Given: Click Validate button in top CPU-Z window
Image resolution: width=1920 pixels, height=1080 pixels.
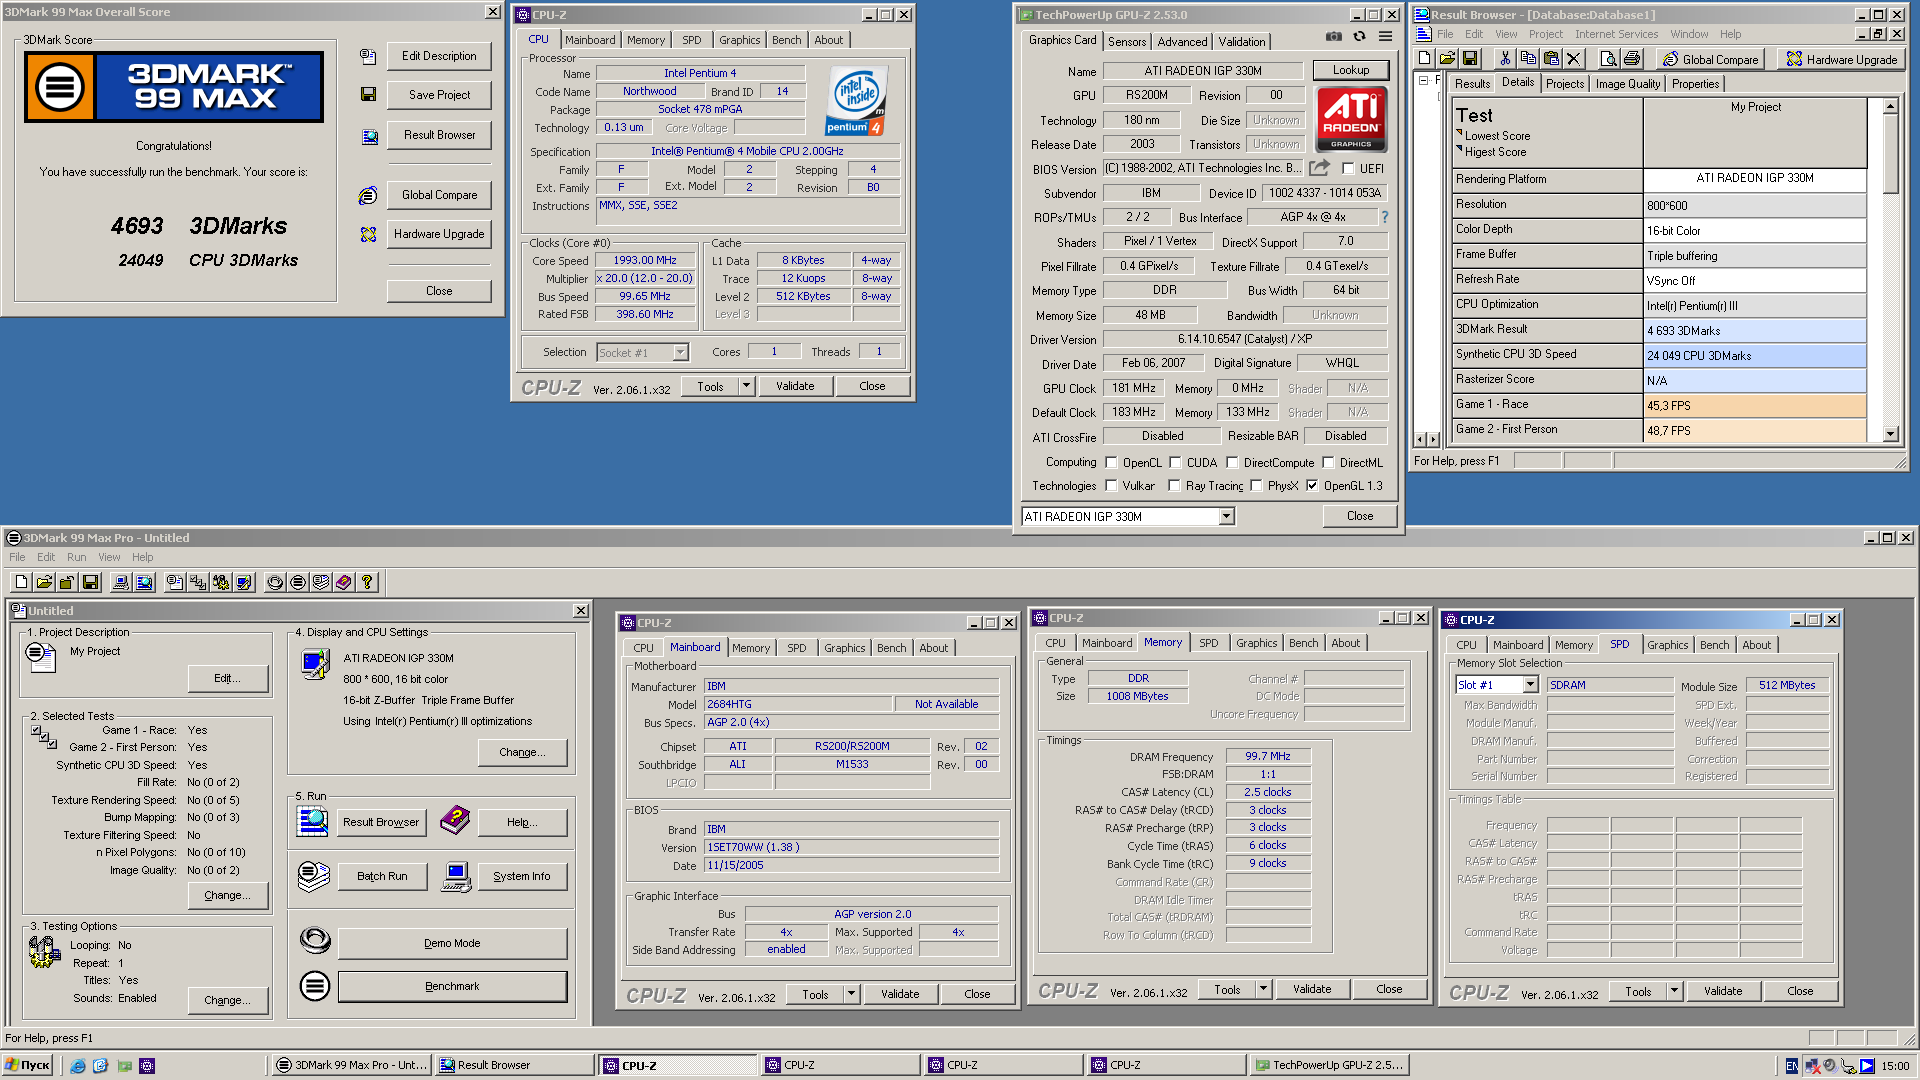Looking at the screenshot, I should 795,386.
